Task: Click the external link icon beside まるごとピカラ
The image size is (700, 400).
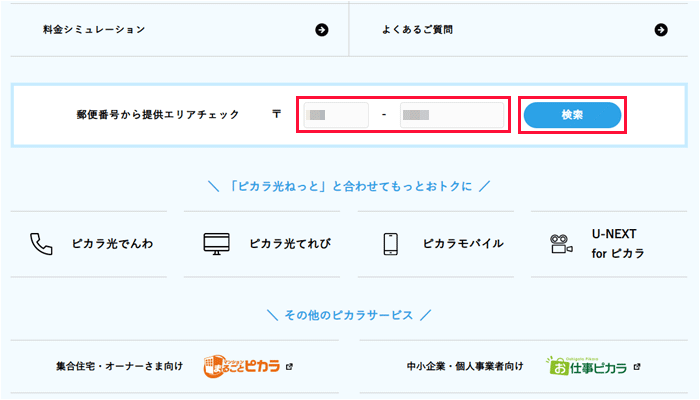Action: [x=289, y=367]
